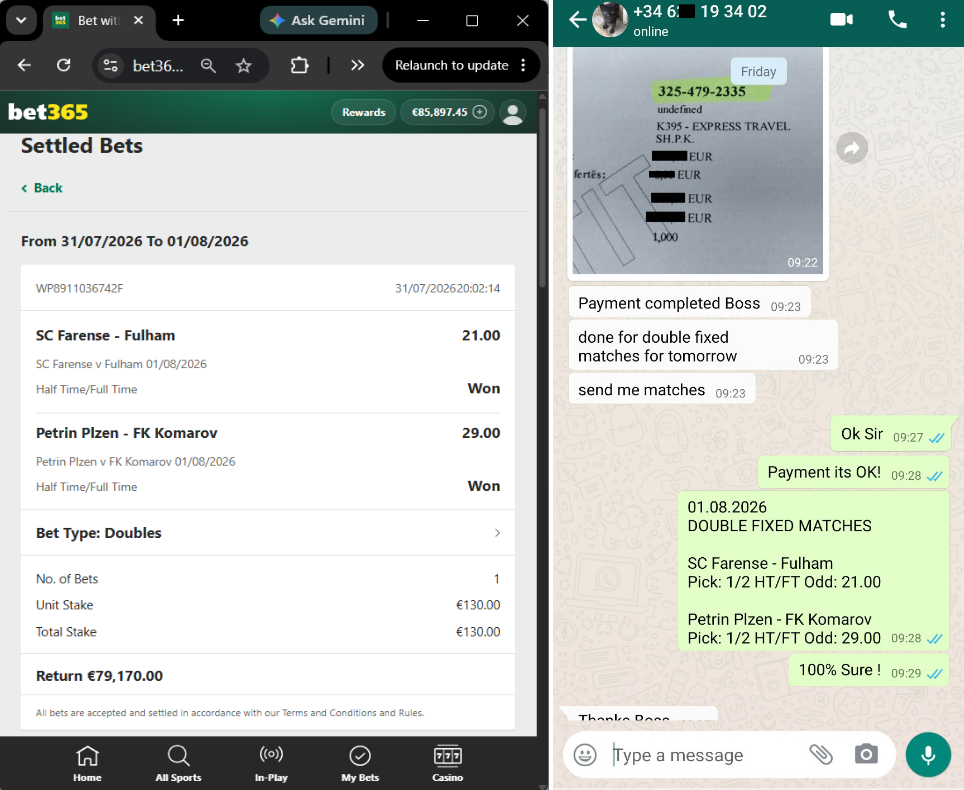Go to Home in bet365 bottom bar

tap(87, 764)
